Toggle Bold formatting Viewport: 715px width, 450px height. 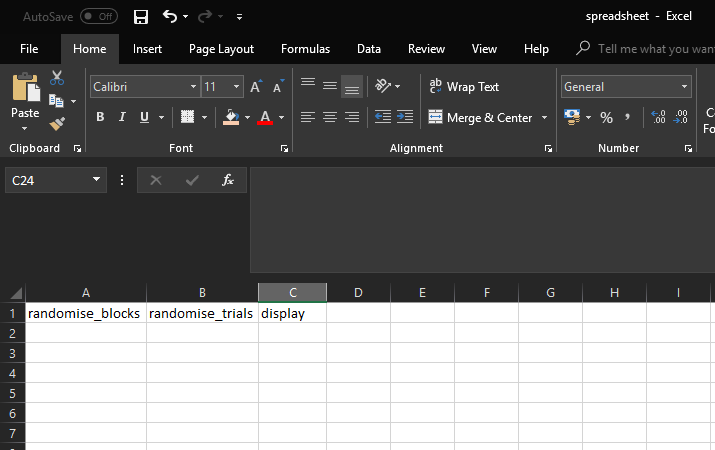pyautogui.click(x=100, y=118)
